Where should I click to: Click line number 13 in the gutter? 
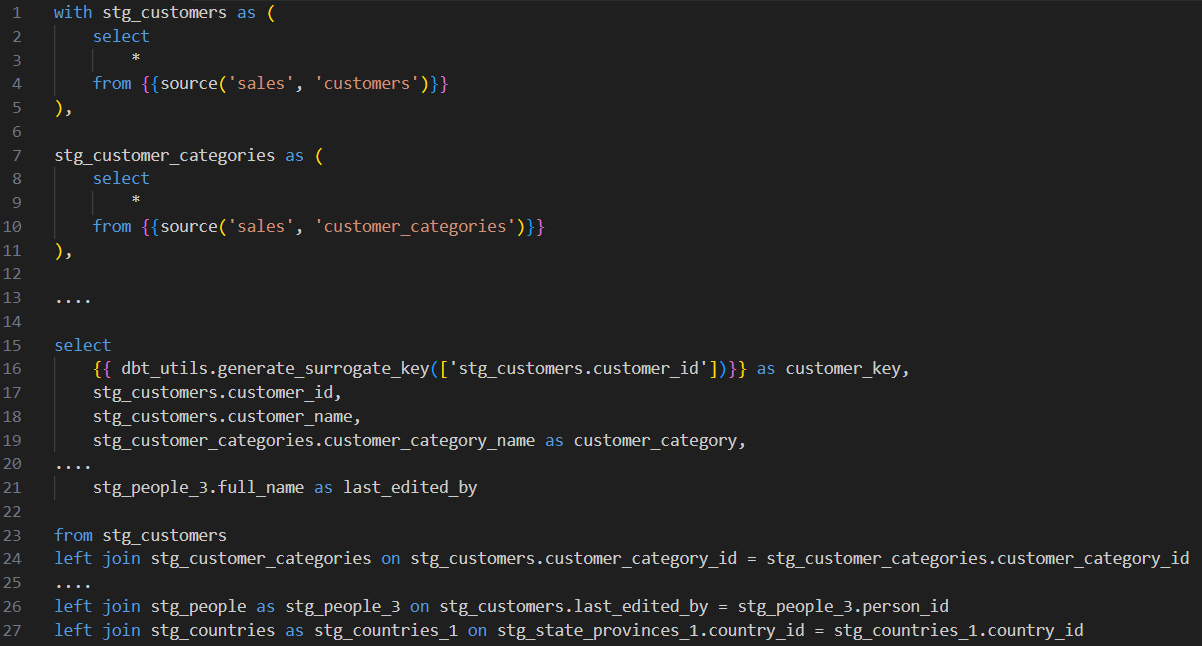(11, 298)
